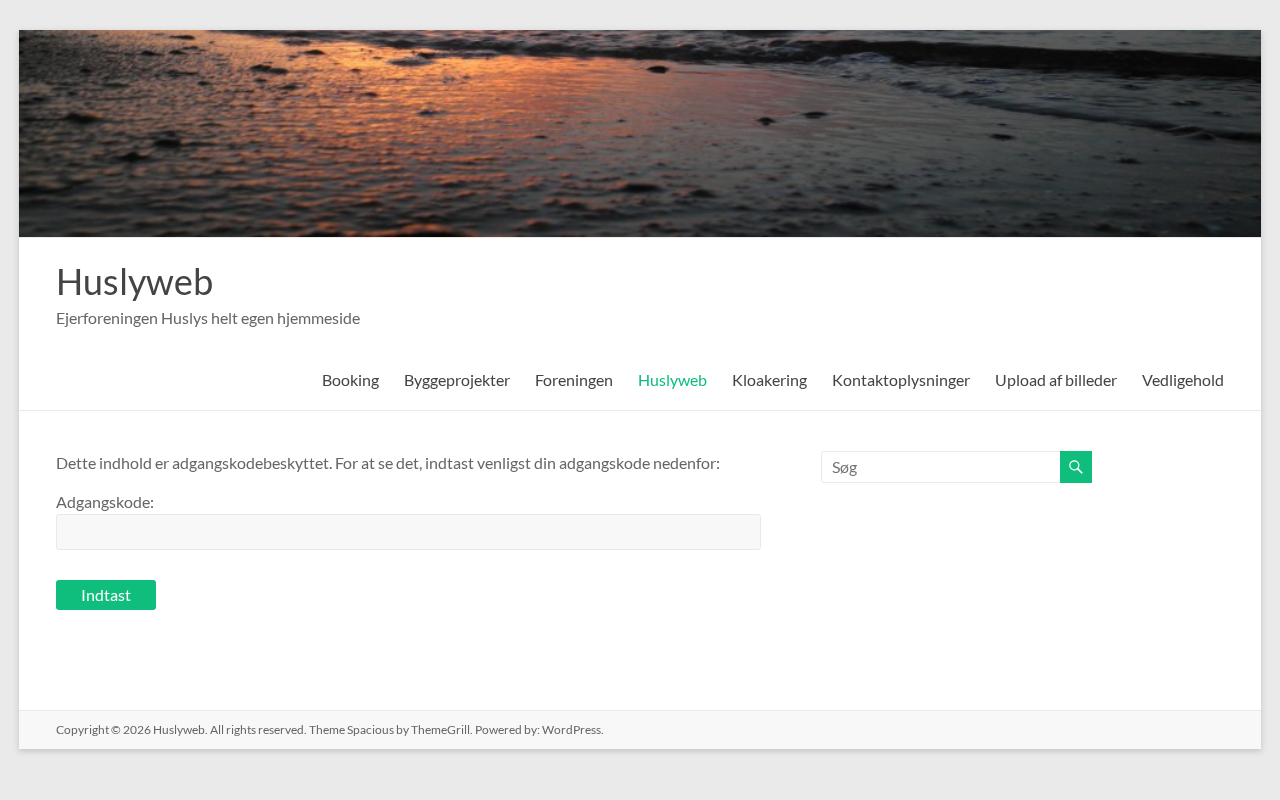This screenshot has height=800, width=1280.
Task: Go to Kontaktoplysninger
Action: click(901, 380)
